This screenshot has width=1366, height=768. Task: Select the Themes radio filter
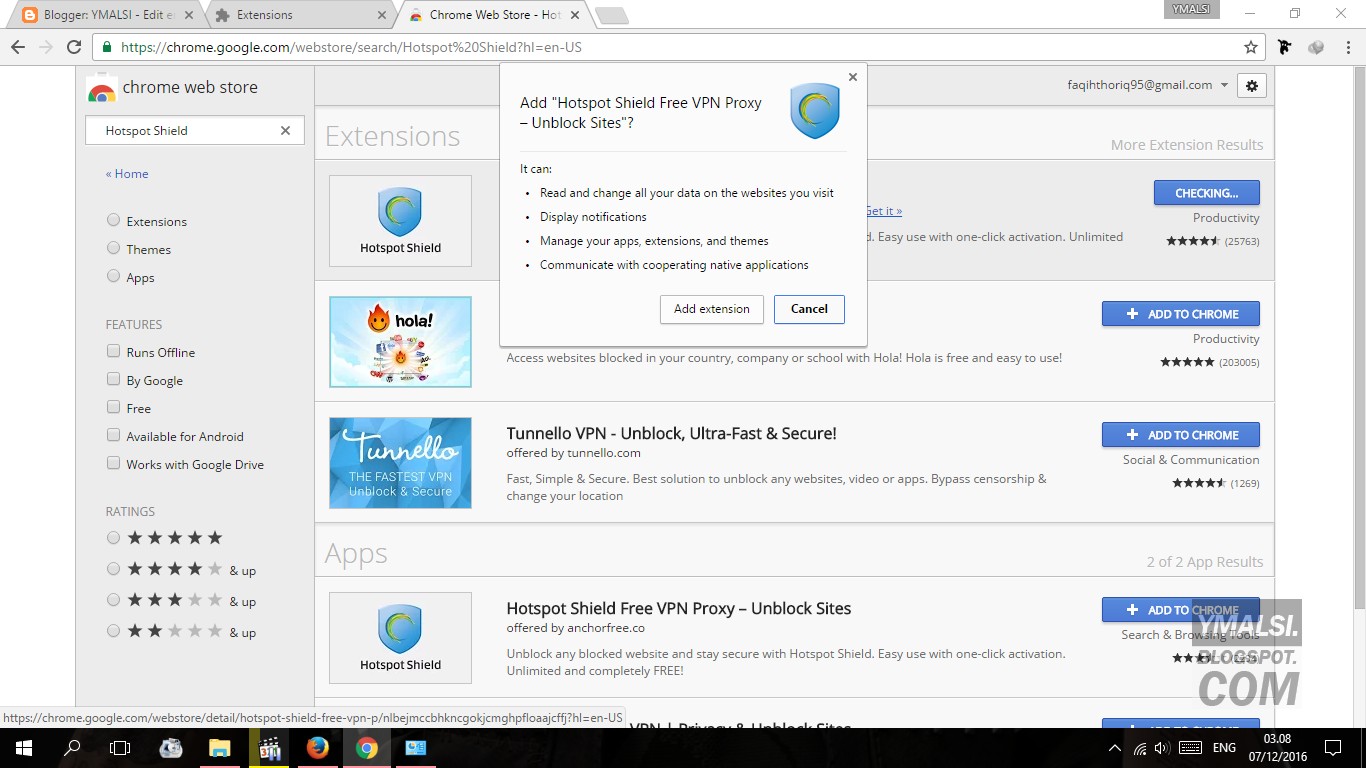113,248
